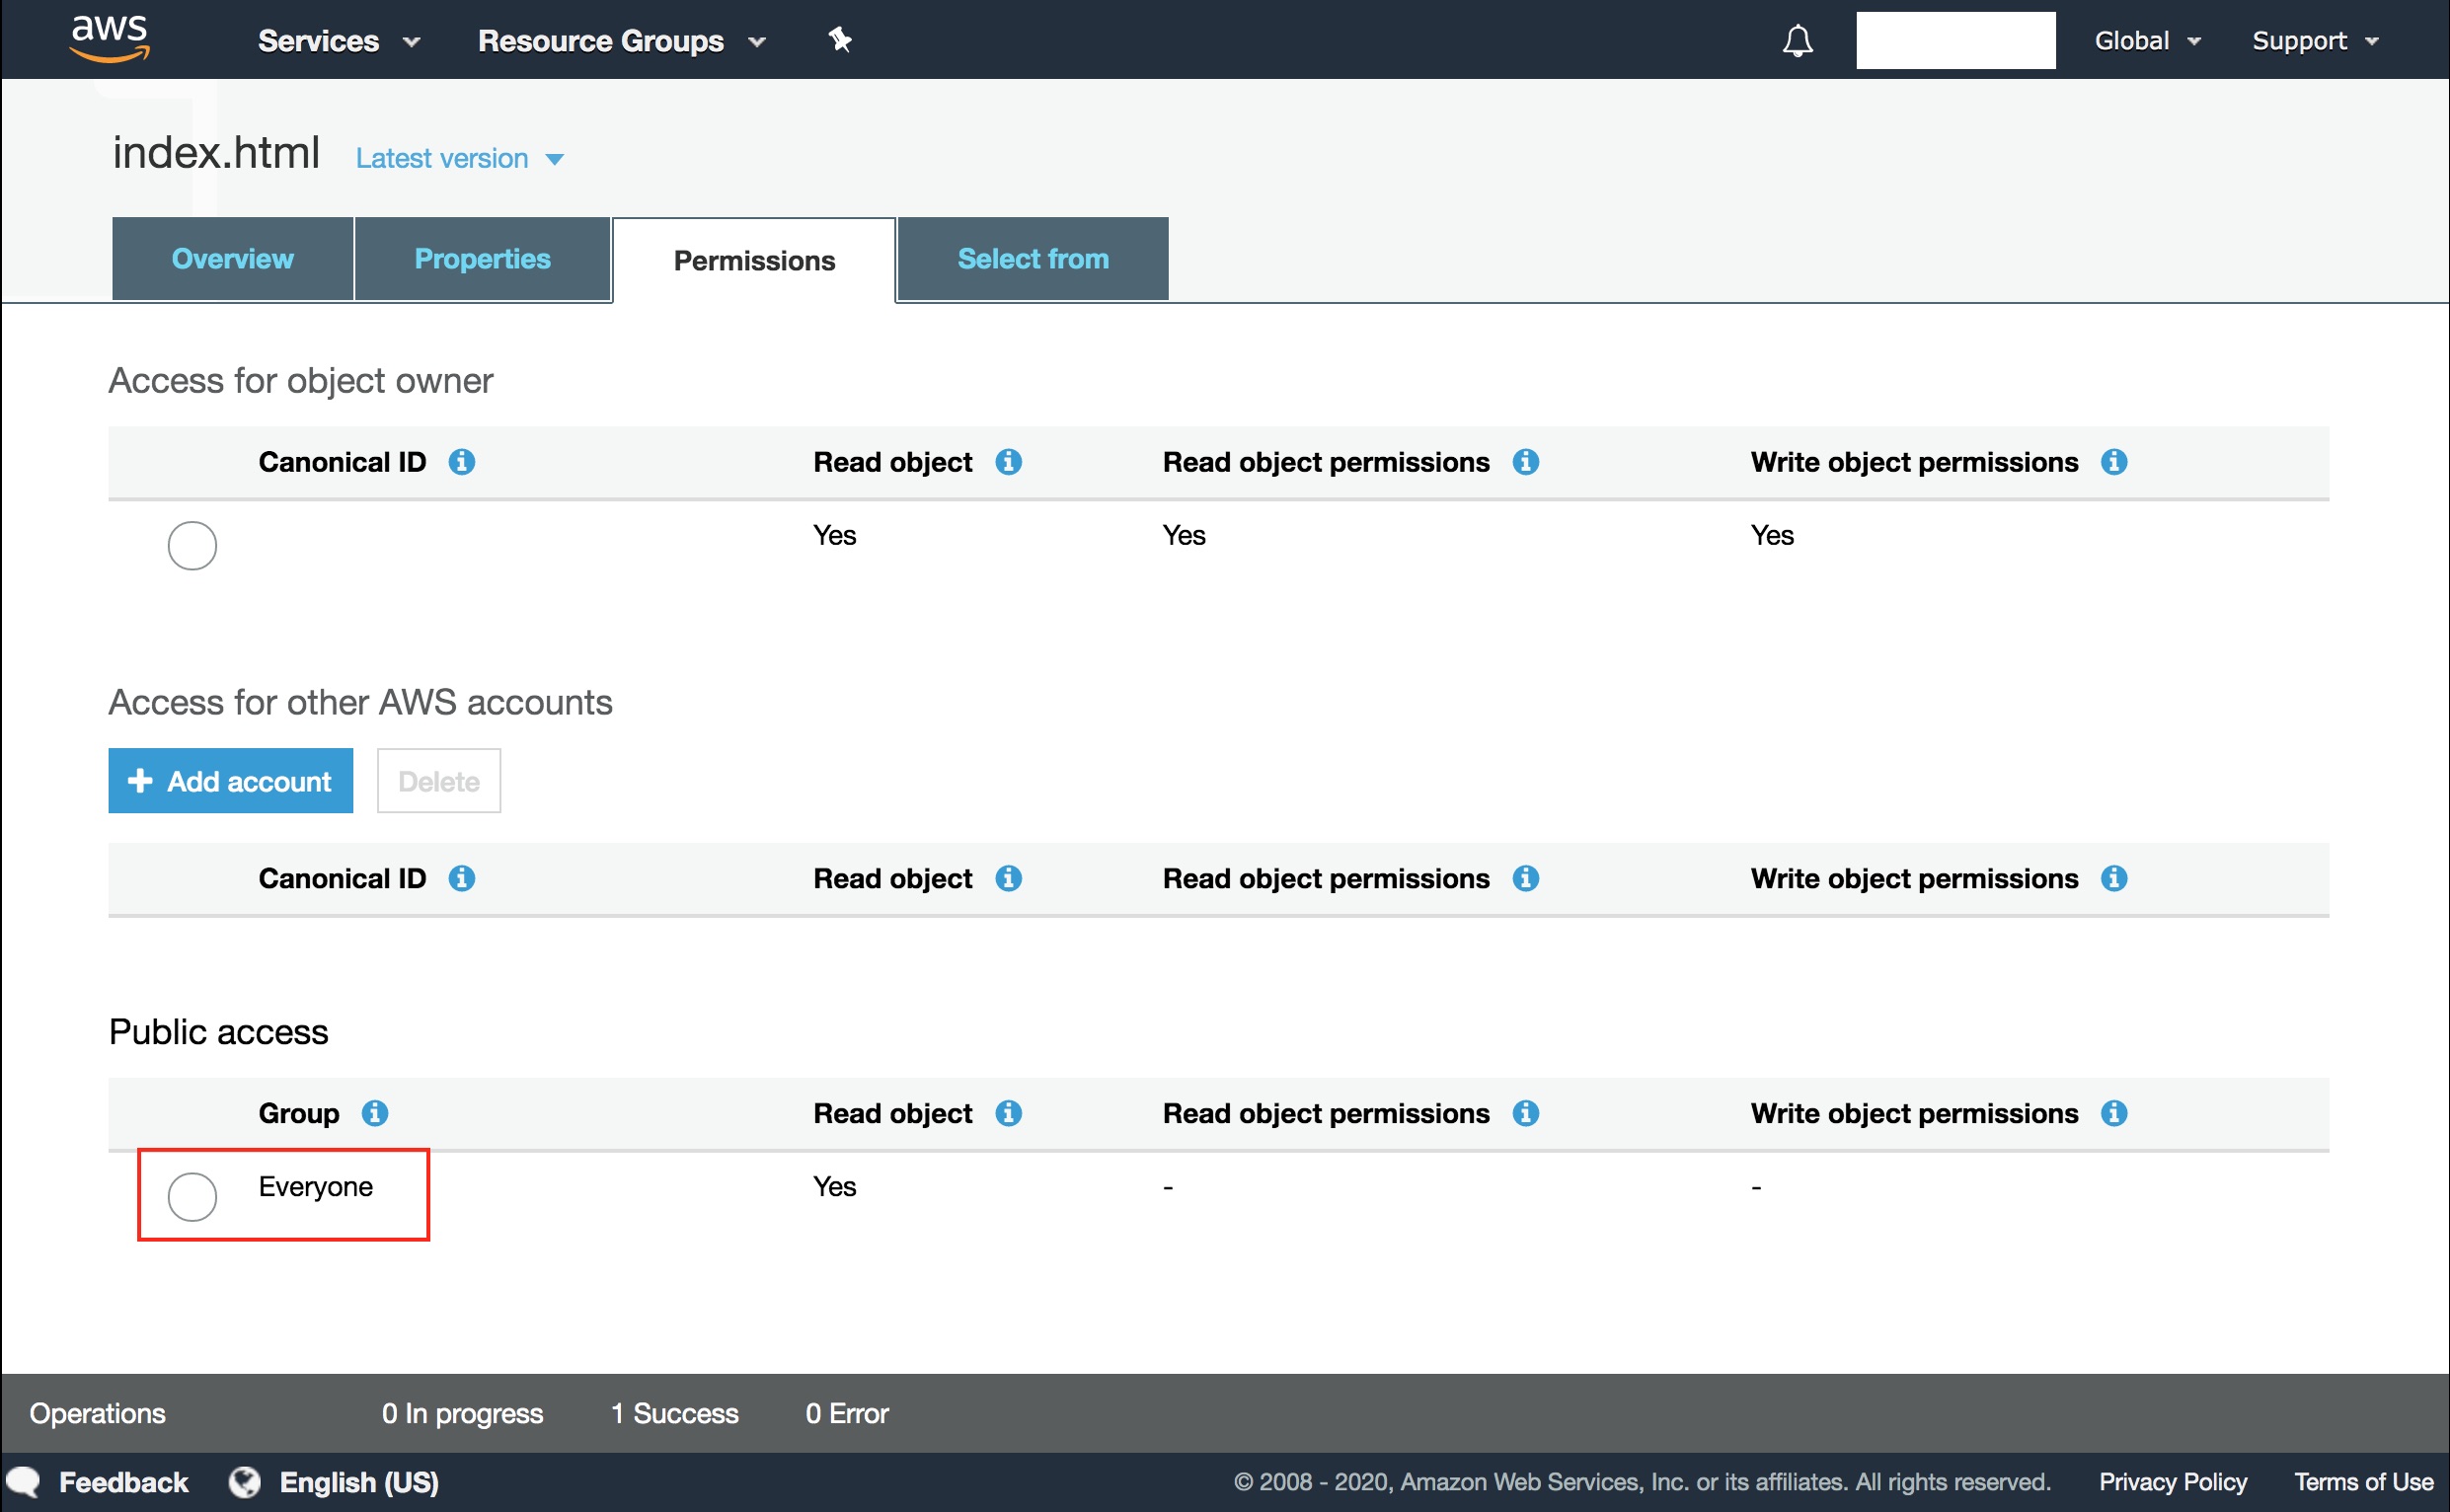The width and height of the screenshot is (2450, 1512).
Task: Select the Everyone group radio button
Action: [x=192, y=1197]
